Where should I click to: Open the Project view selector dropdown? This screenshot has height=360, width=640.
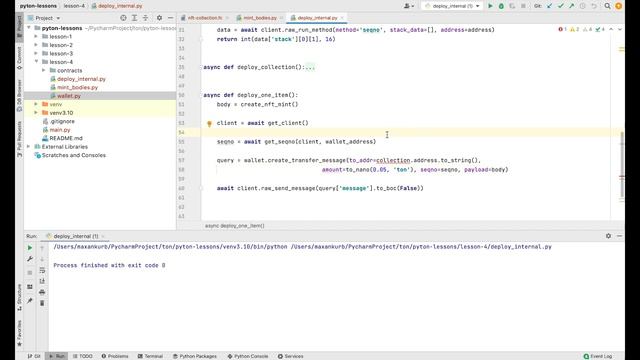(44, 18)
